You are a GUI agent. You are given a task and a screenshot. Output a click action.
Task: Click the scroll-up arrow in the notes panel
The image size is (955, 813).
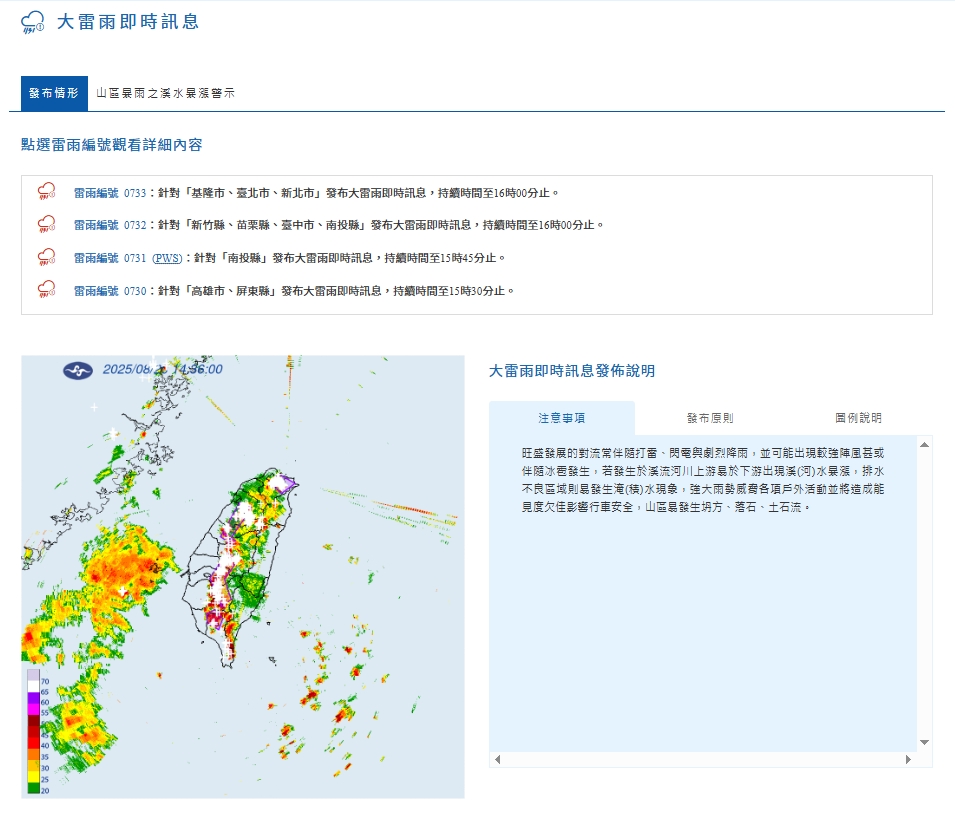click(925, 445)
